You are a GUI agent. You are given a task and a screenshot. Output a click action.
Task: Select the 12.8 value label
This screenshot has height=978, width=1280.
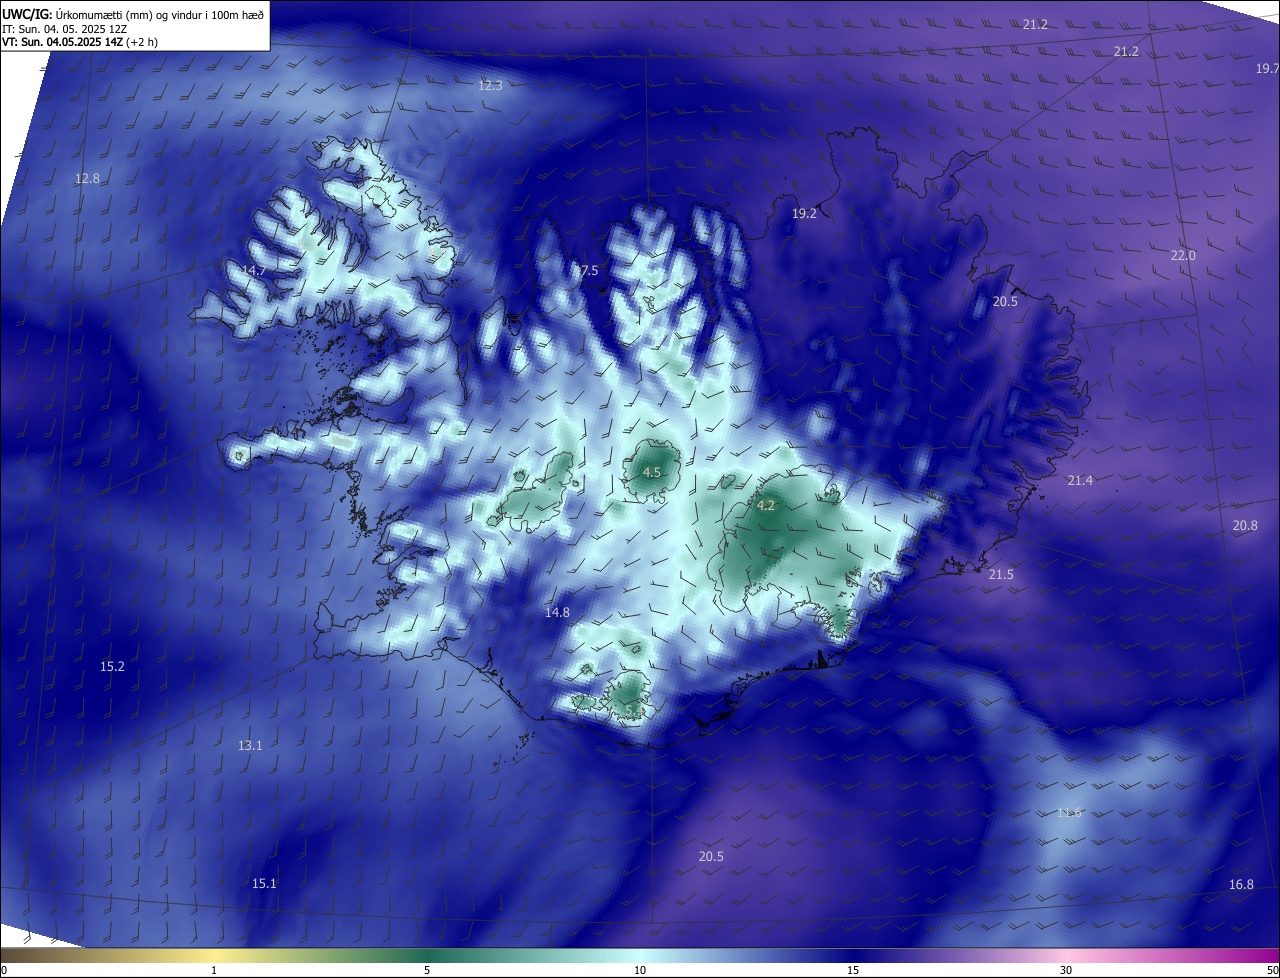[x=87, y=179]
